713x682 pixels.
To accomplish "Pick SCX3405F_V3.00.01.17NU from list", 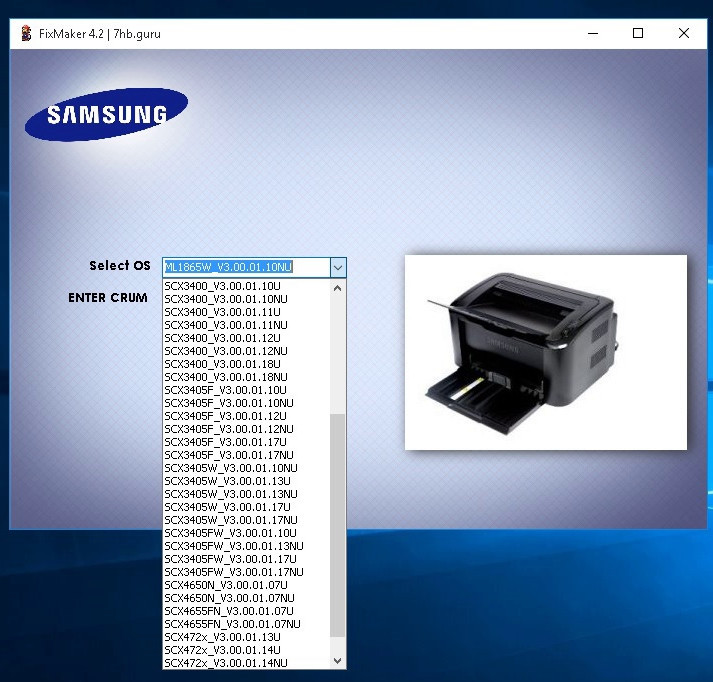I will (x=246, y=455).
